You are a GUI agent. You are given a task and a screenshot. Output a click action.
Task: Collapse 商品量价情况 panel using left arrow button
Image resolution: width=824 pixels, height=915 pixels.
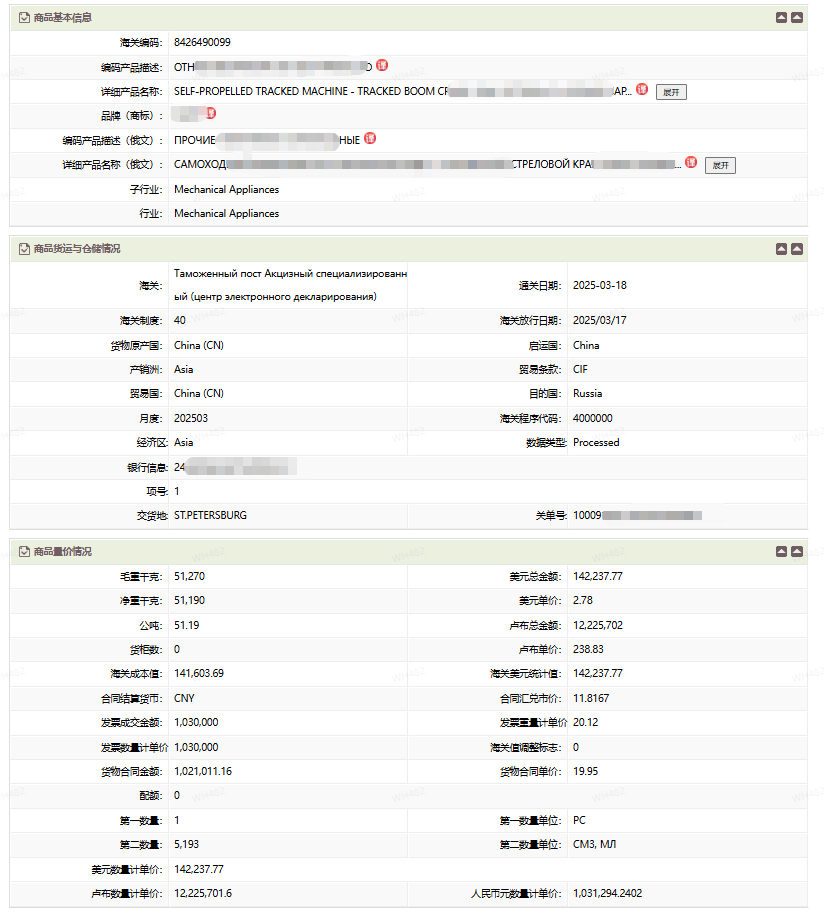coord(781,551)
